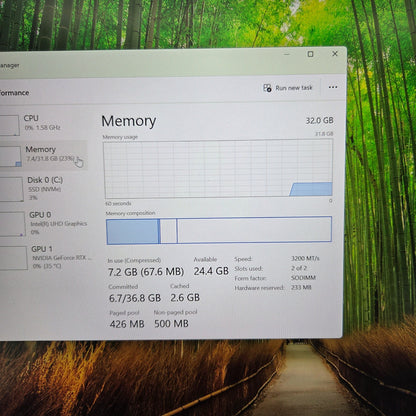
Task: Click the Memory usage graph area
Action: 218,169
